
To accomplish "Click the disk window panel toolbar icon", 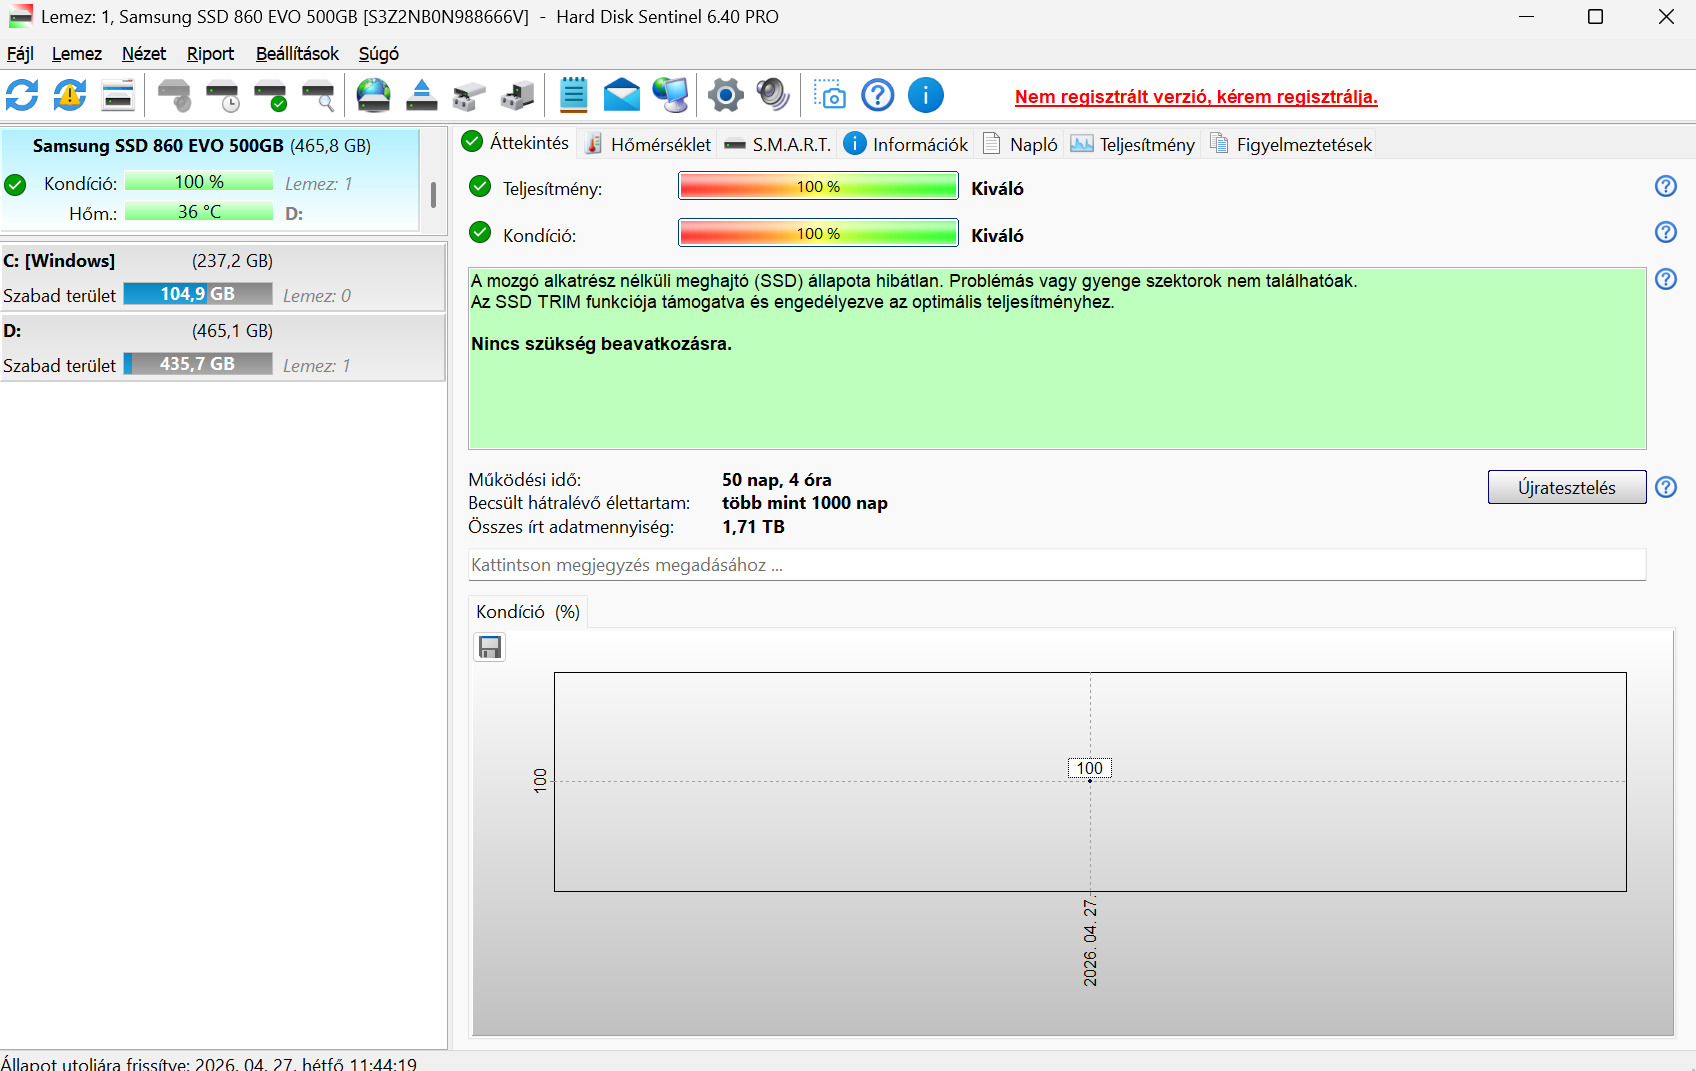I will point(118,96).
